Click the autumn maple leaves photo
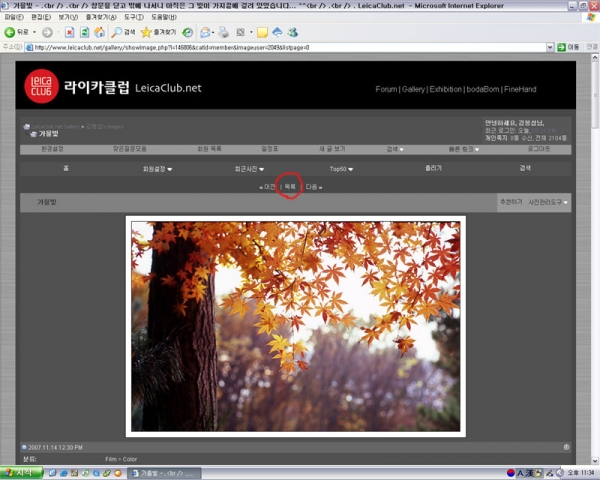The image size is (600, 480). pyautogui.click(x=295, y=326)
